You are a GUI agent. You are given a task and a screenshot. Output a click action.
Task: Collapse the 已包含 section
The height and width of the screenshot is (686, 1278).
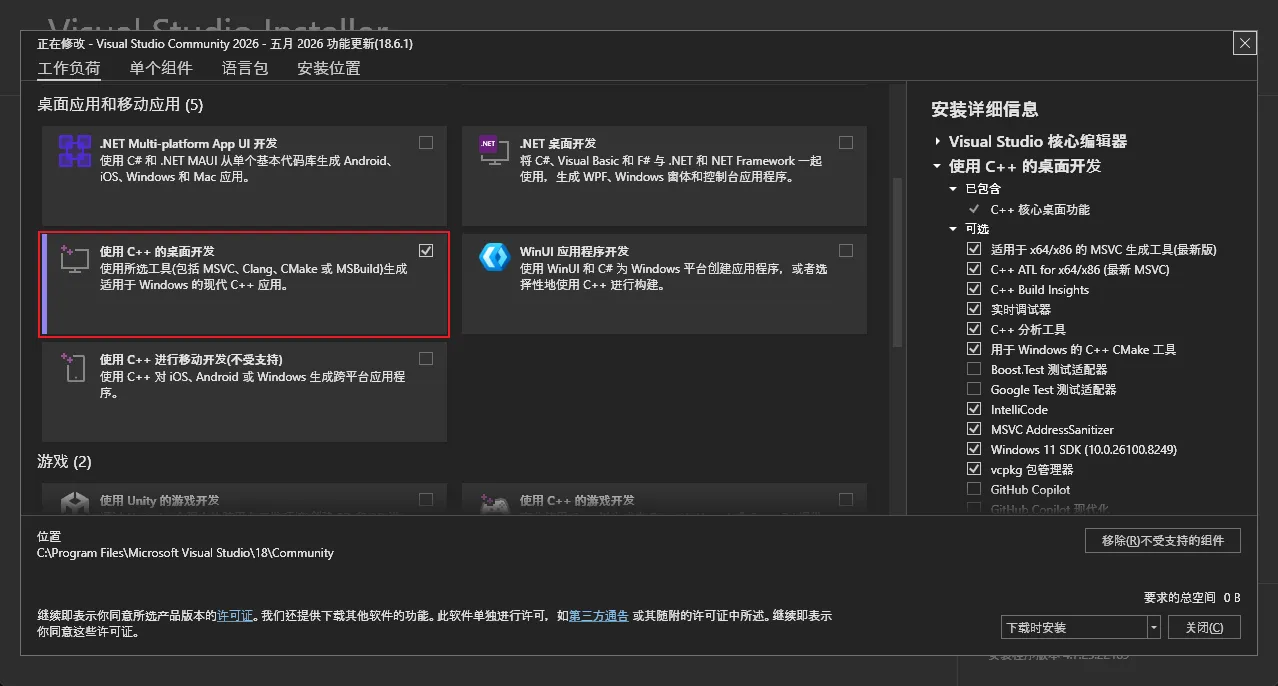[954, 188]
